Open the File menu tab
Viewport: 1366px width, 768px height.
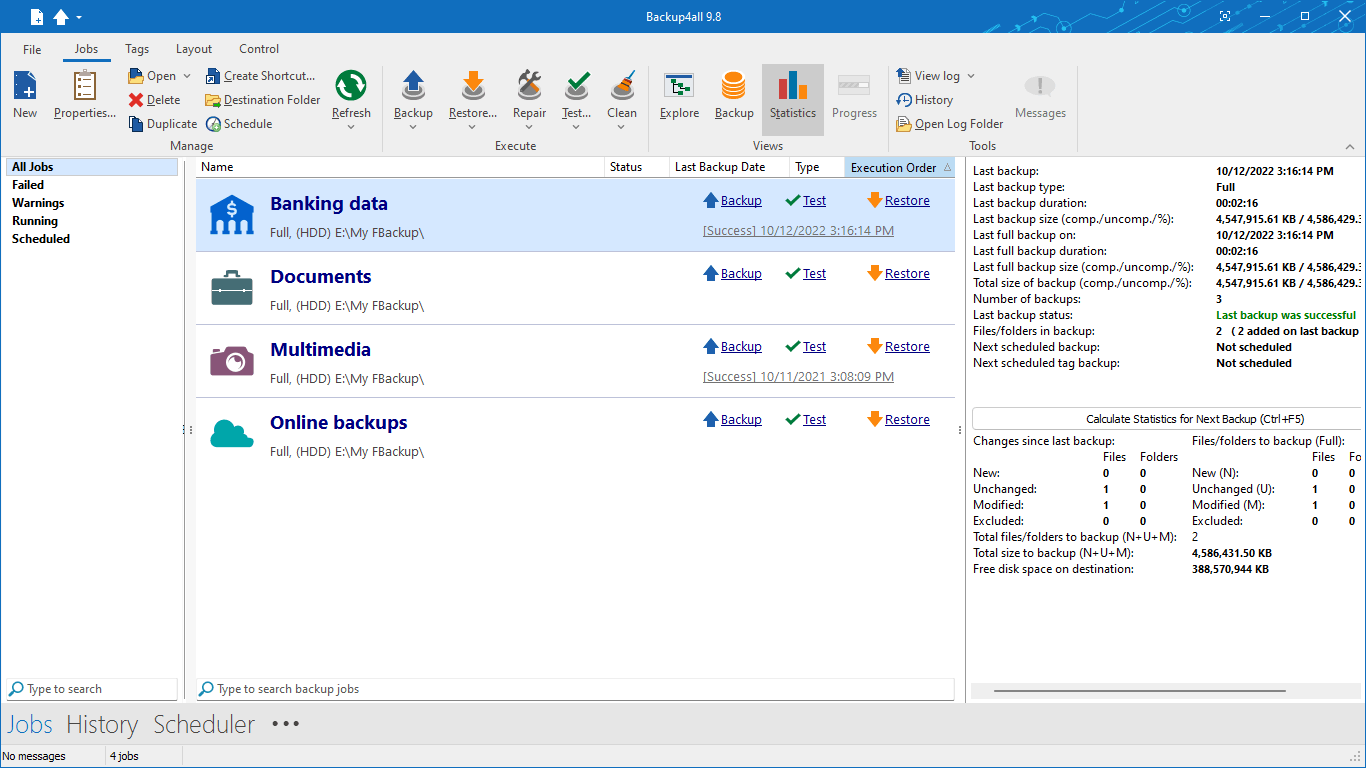coord(32,49)
